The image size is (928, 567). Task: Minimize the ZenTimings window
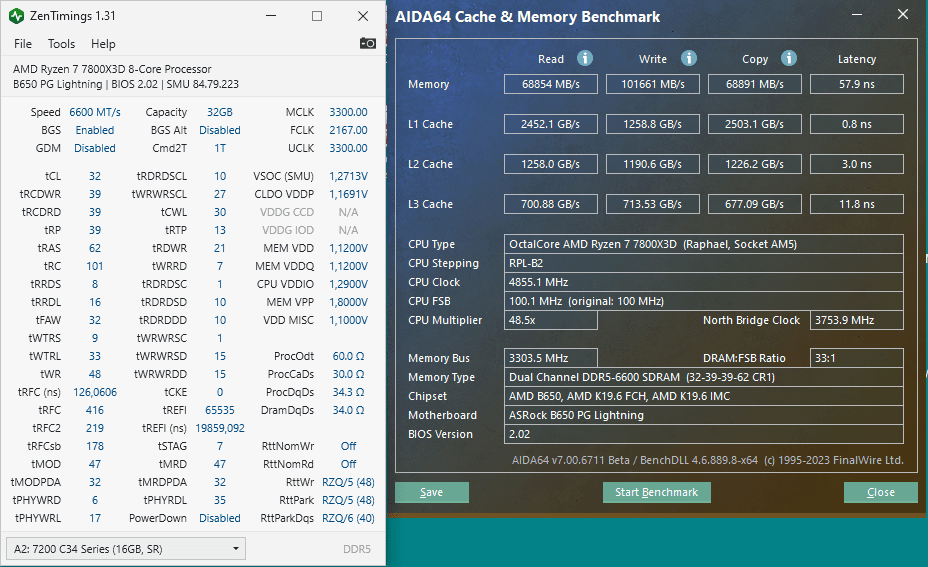coord(271,16)
